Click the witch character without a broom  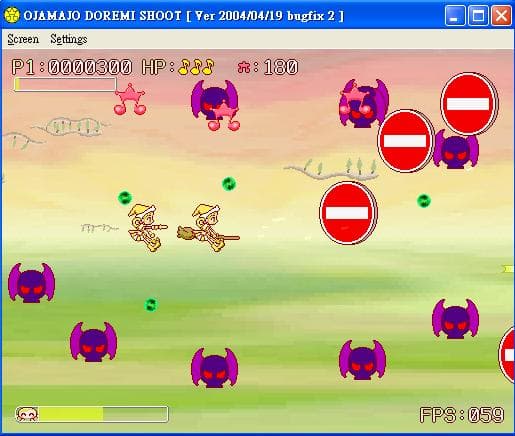147,228
